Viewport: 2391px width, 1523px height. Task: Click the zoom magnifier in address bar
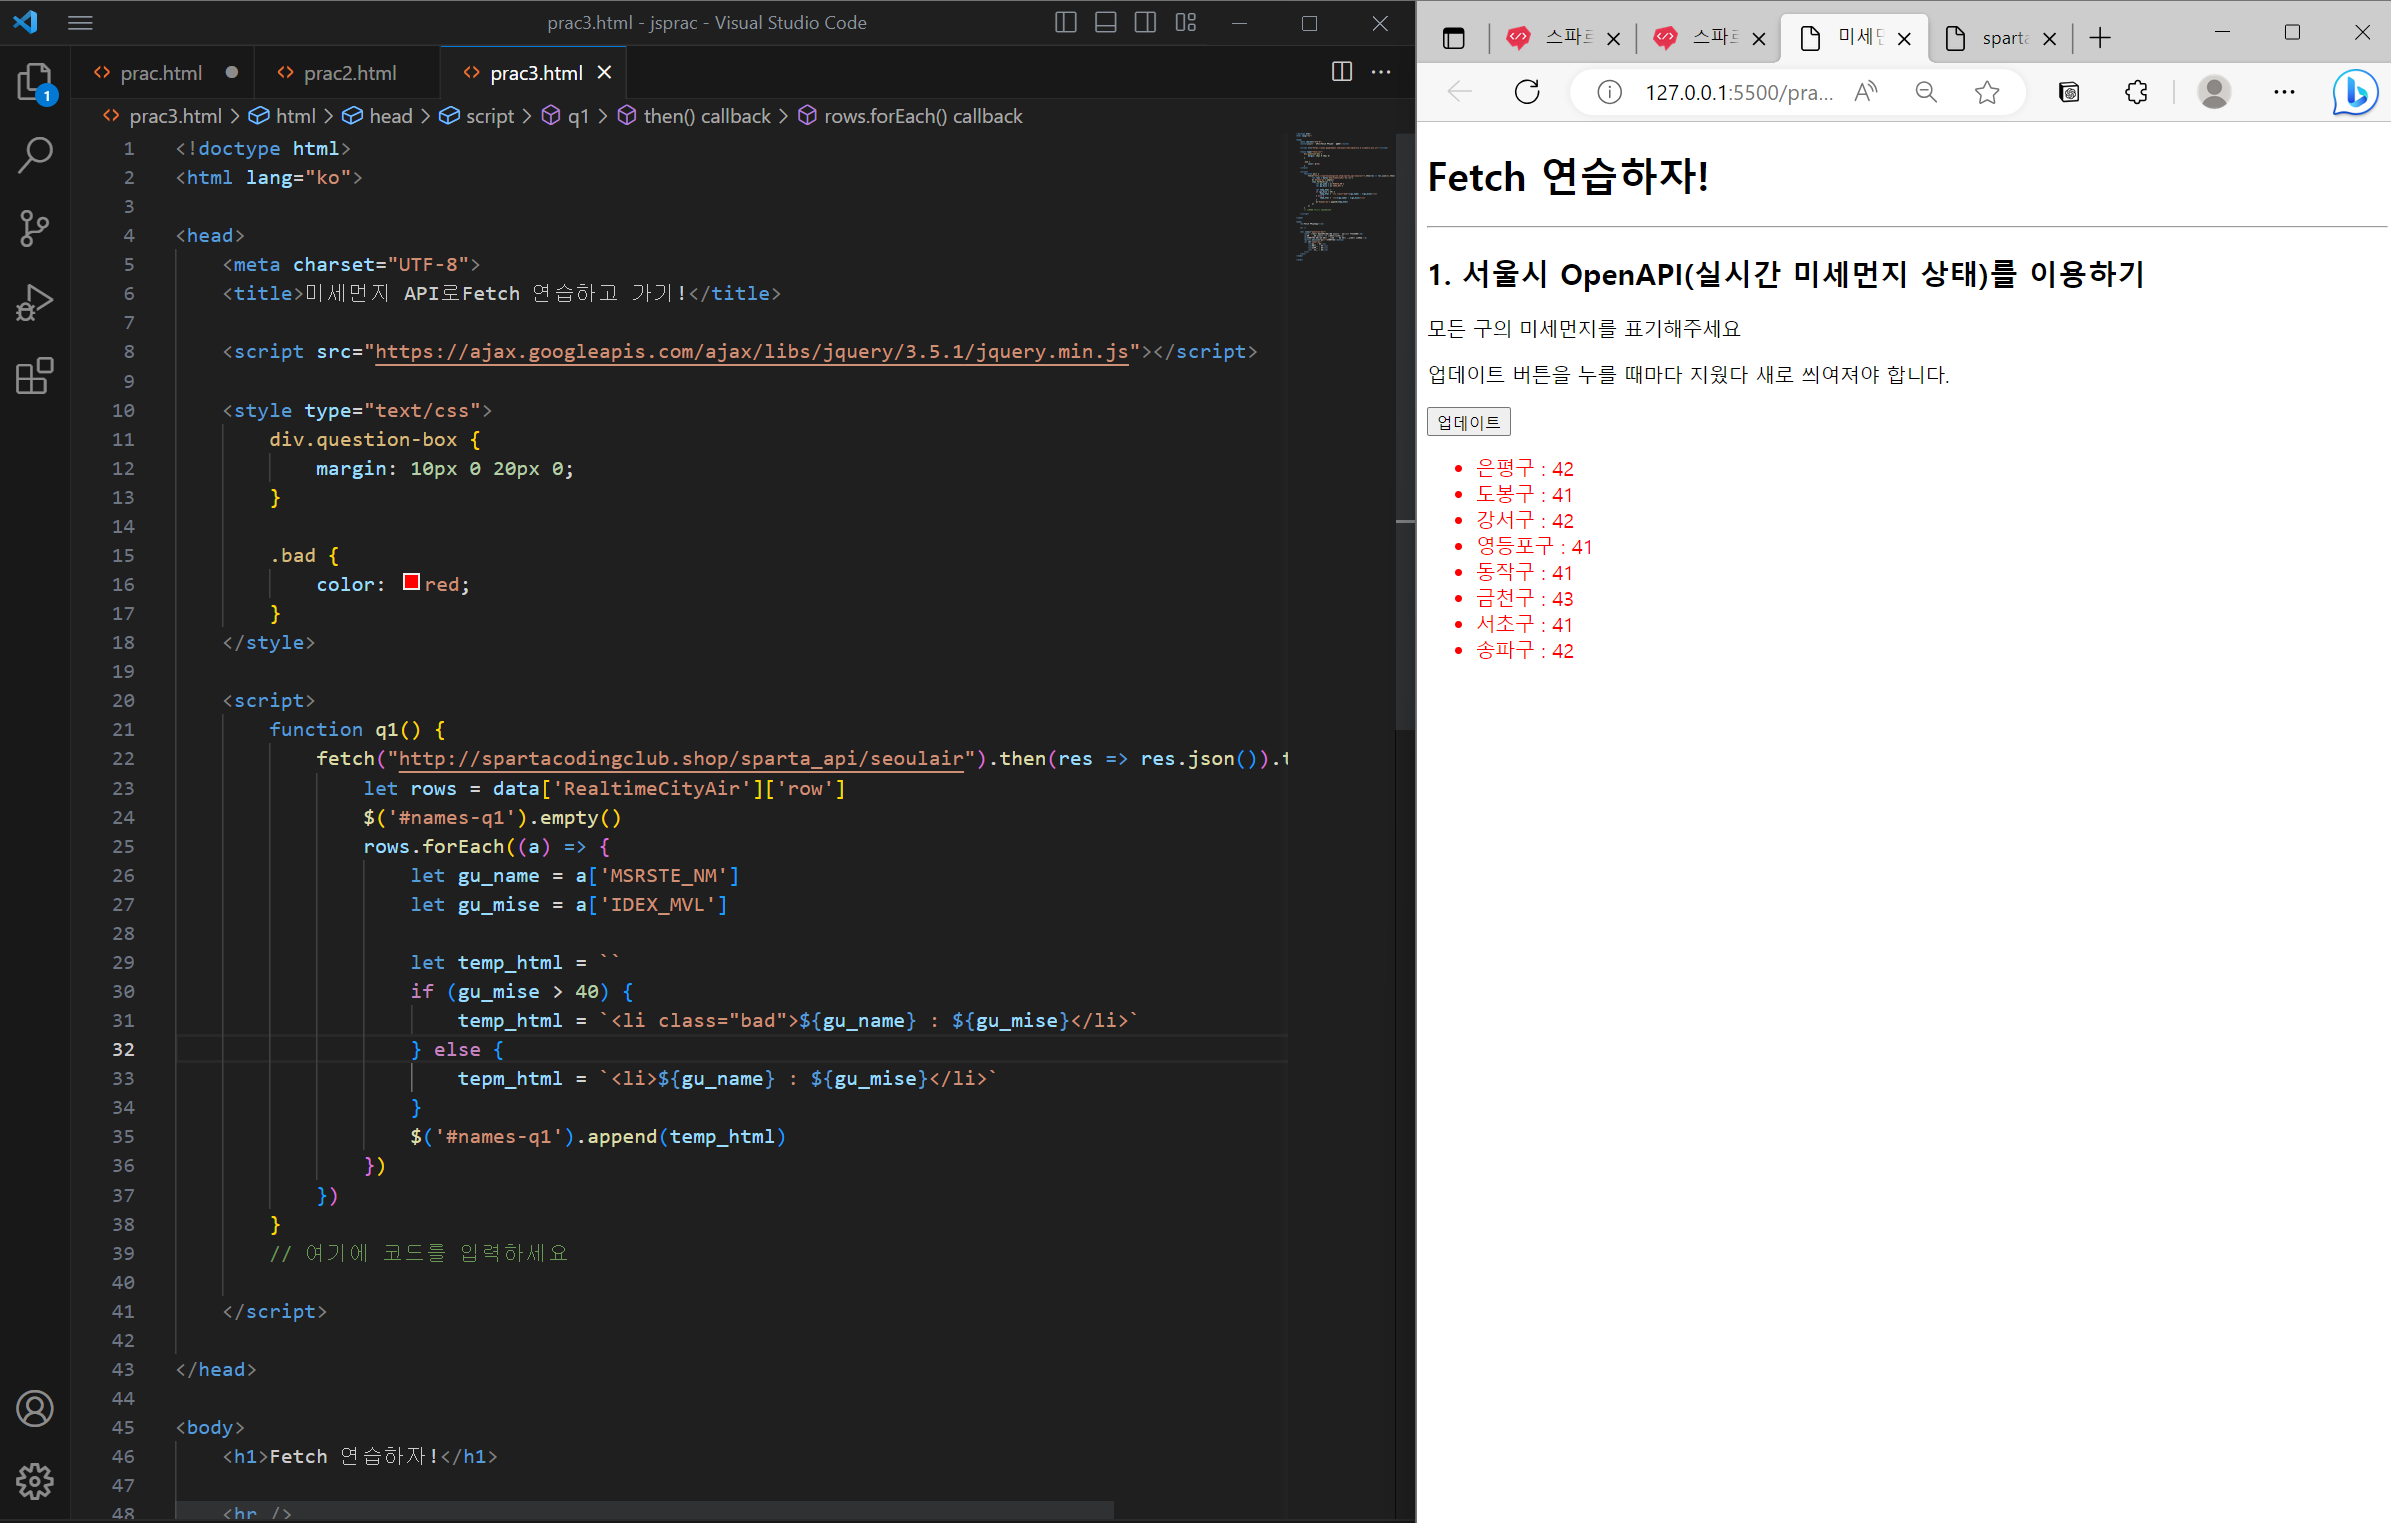coord(1926,92)
